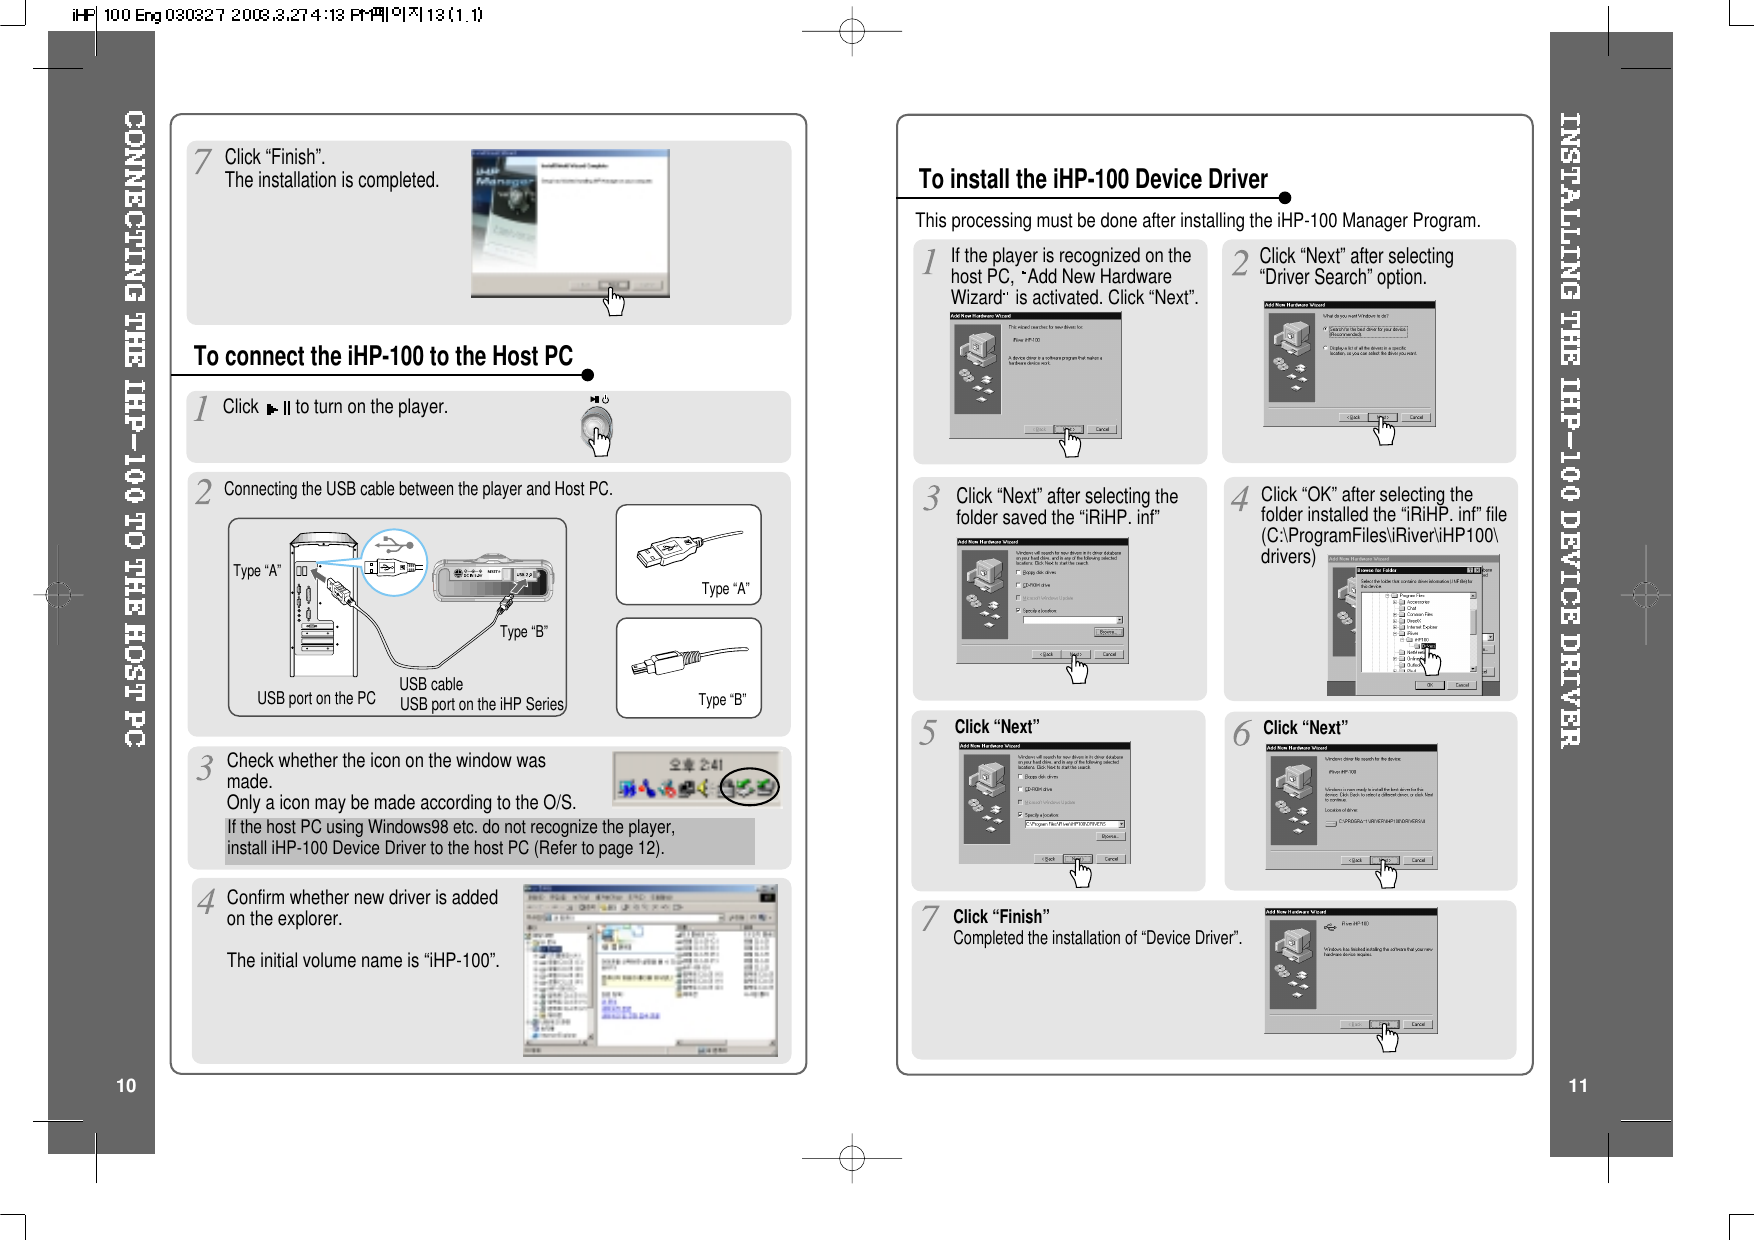Click the iHP Manager install-complete screenshot

click(x=570, y=223)
